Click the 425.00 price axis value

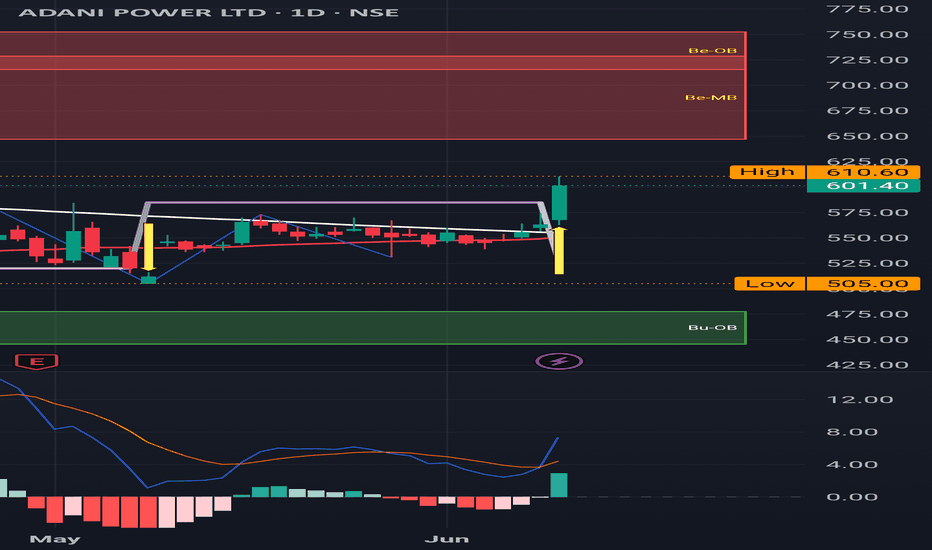[x=867, y=365]
